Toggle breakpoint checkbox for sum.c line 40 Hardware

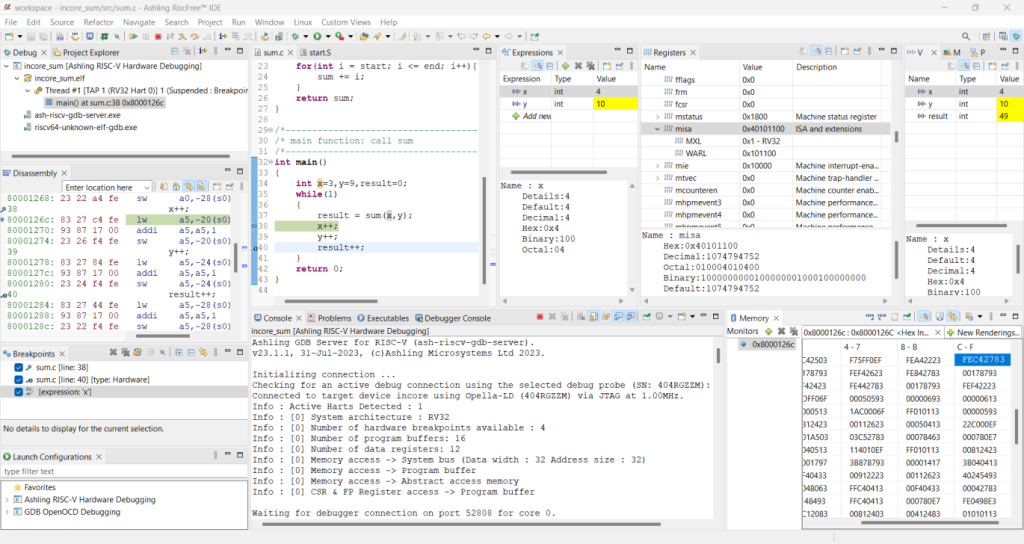[x=18, y=380]
